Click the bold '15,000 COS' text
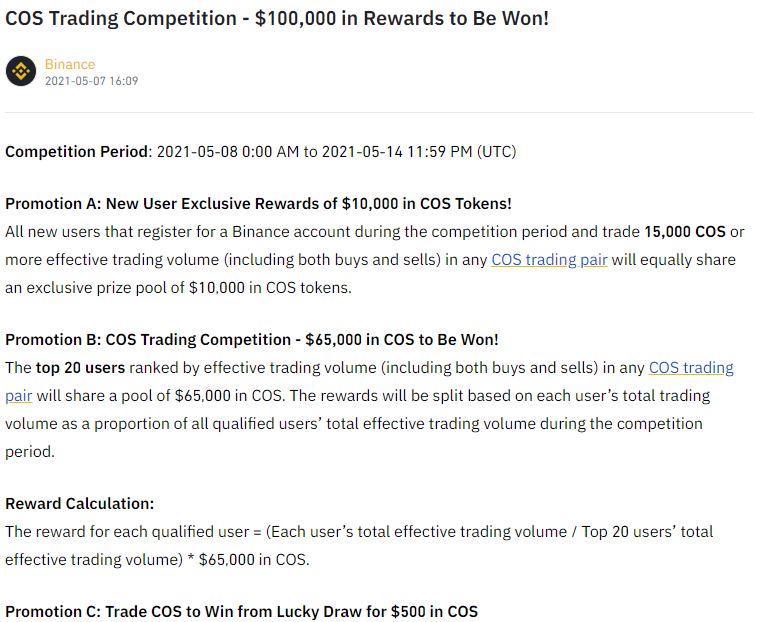 click(x=685, y=232)
